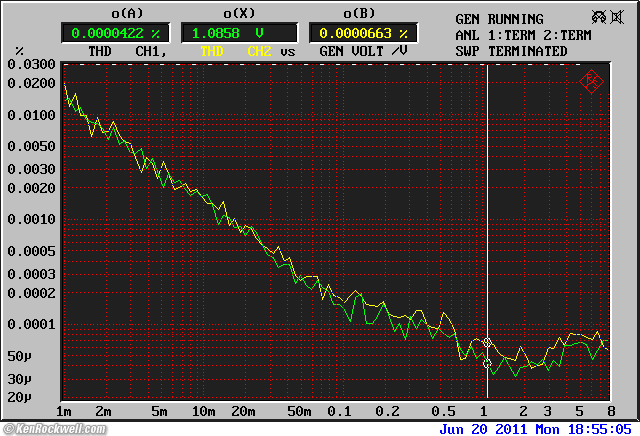The height and width of the screenshot is (436, 640).
Task: Select the o(X) reading 1.0858 V
Action: tap(239, 33)
